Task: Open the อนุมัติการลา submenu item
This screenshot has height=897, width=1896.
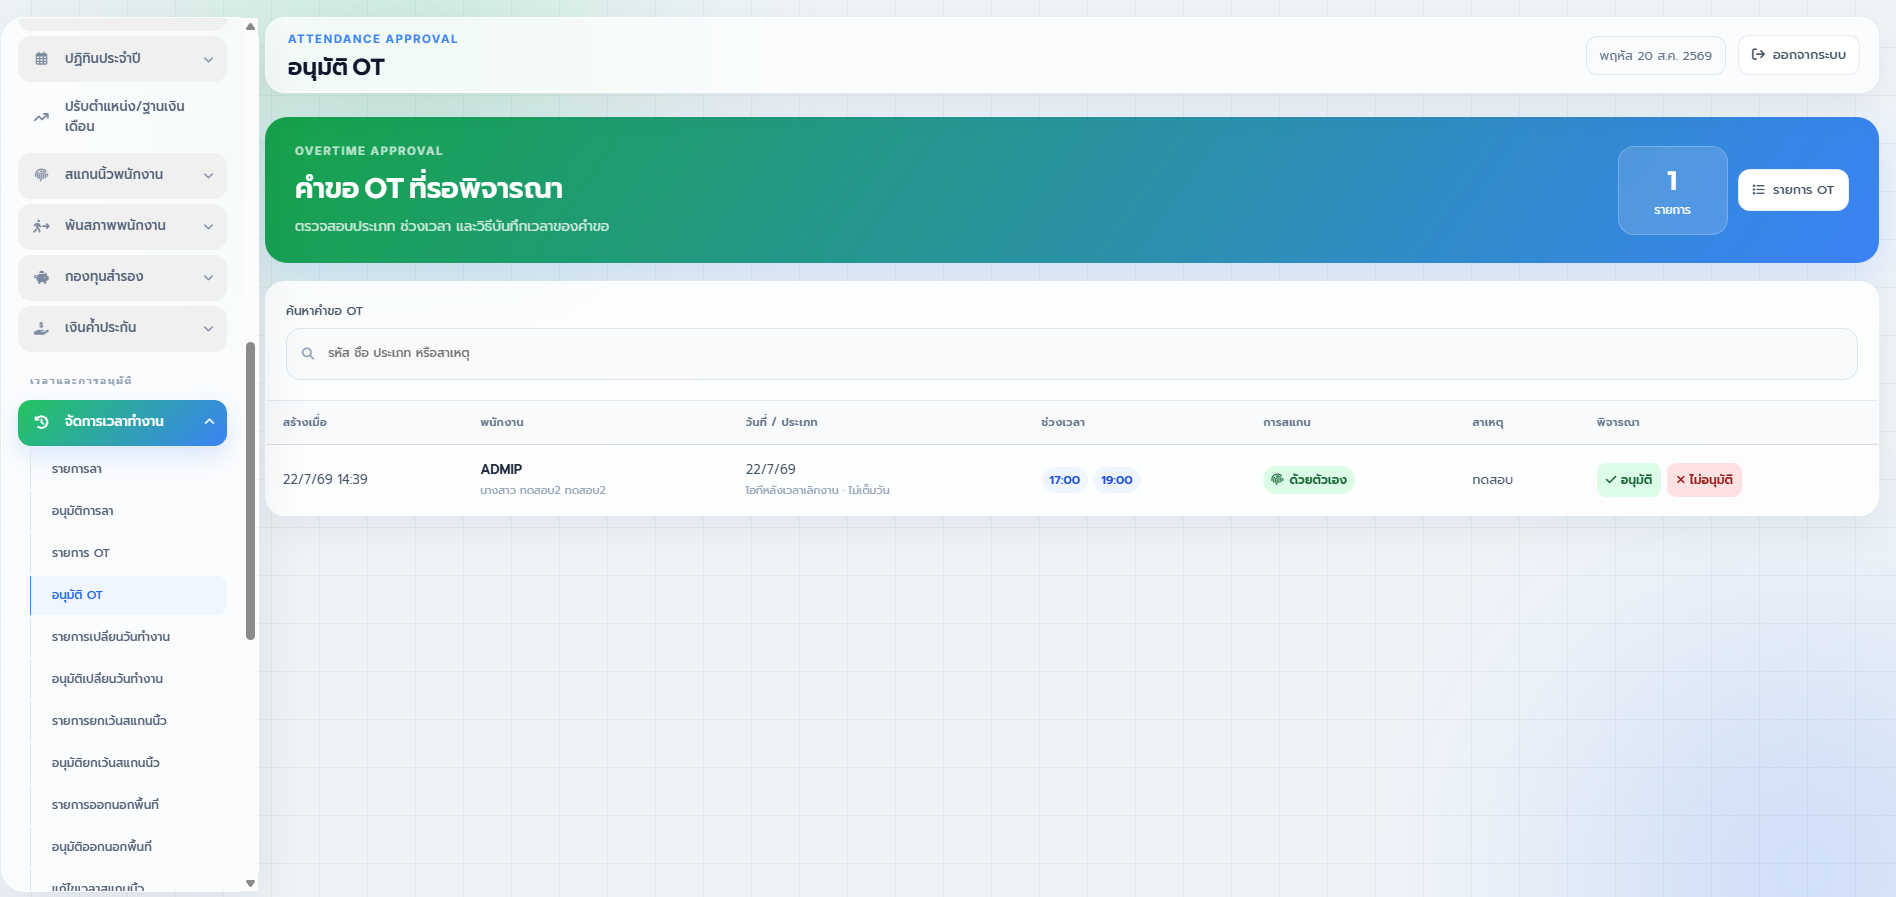Action: point(128,511)
